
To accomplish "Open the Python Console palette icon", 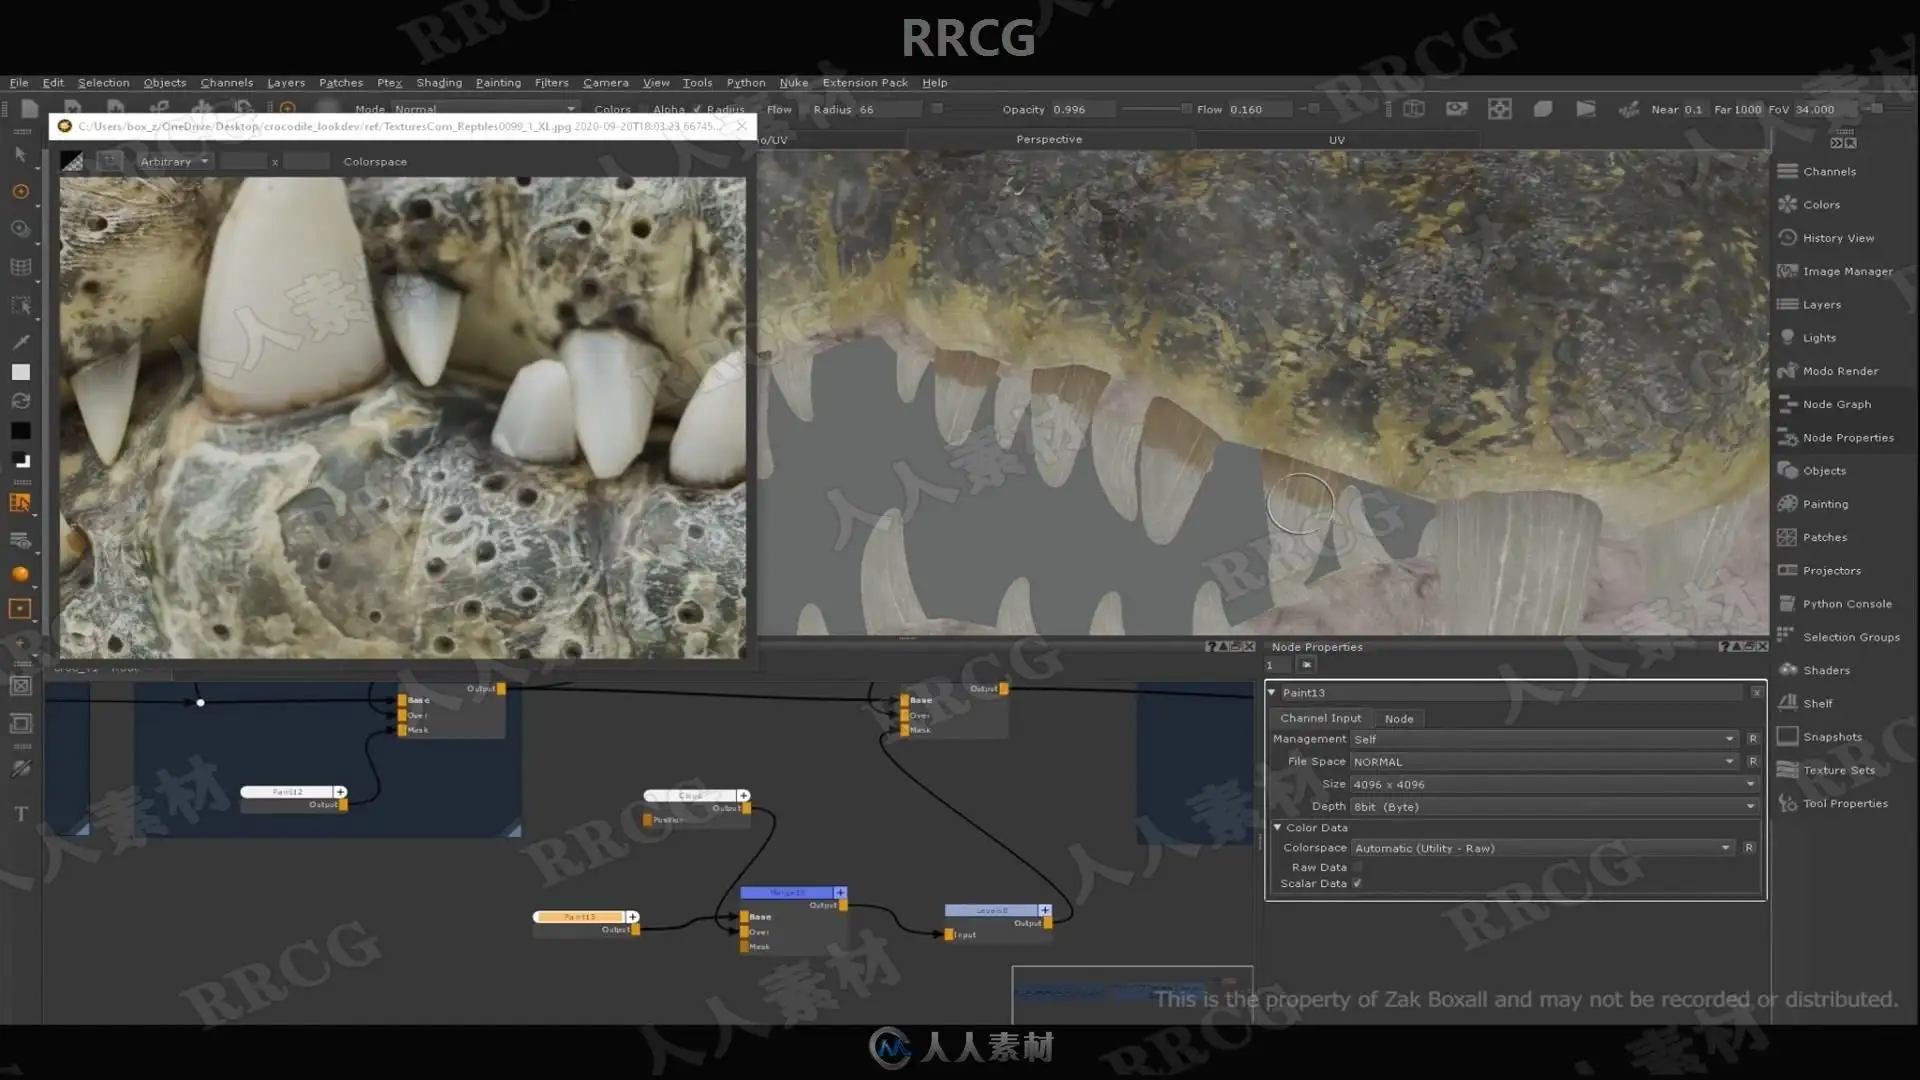I will (x=1787, y=604).
